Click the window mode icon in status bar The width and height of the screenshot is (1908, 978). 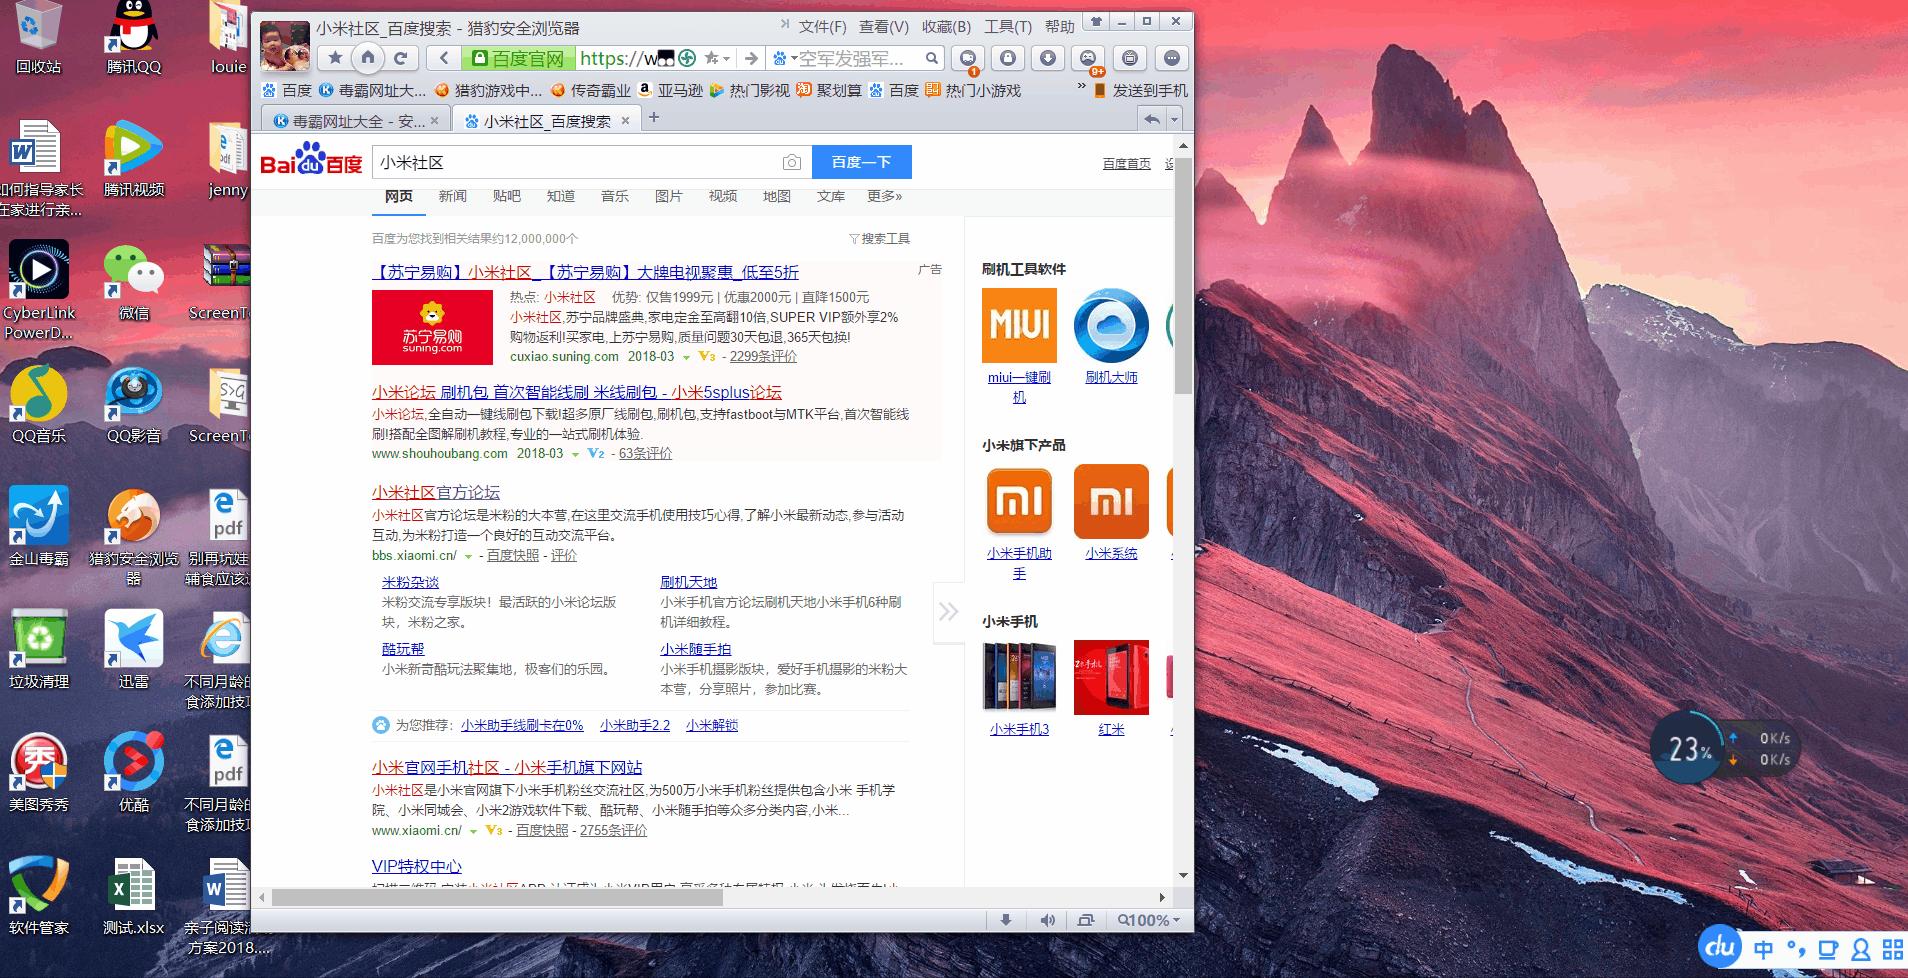[x=1086, y=920]
